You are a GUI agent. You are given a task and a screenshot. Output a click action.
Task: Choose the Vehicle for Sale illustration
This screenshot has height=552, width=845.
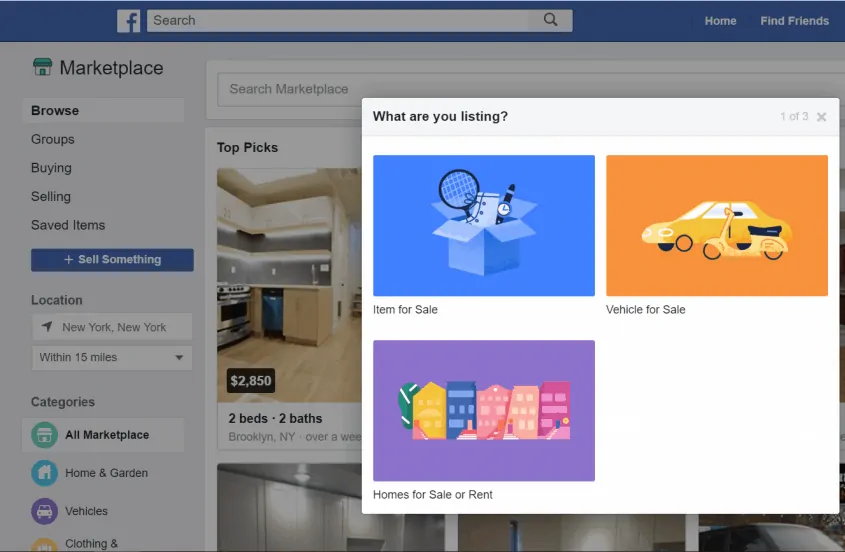(x=717, y=225)
